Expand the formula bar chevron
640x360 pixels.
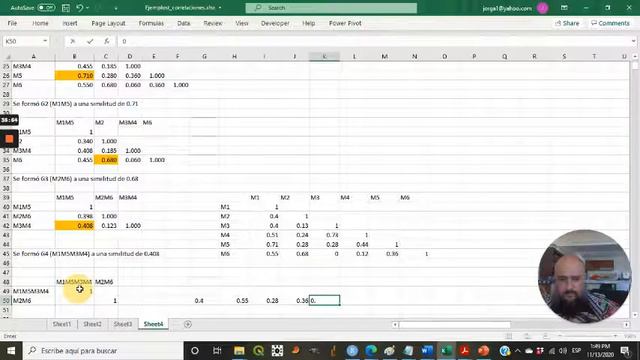point(633,41)
